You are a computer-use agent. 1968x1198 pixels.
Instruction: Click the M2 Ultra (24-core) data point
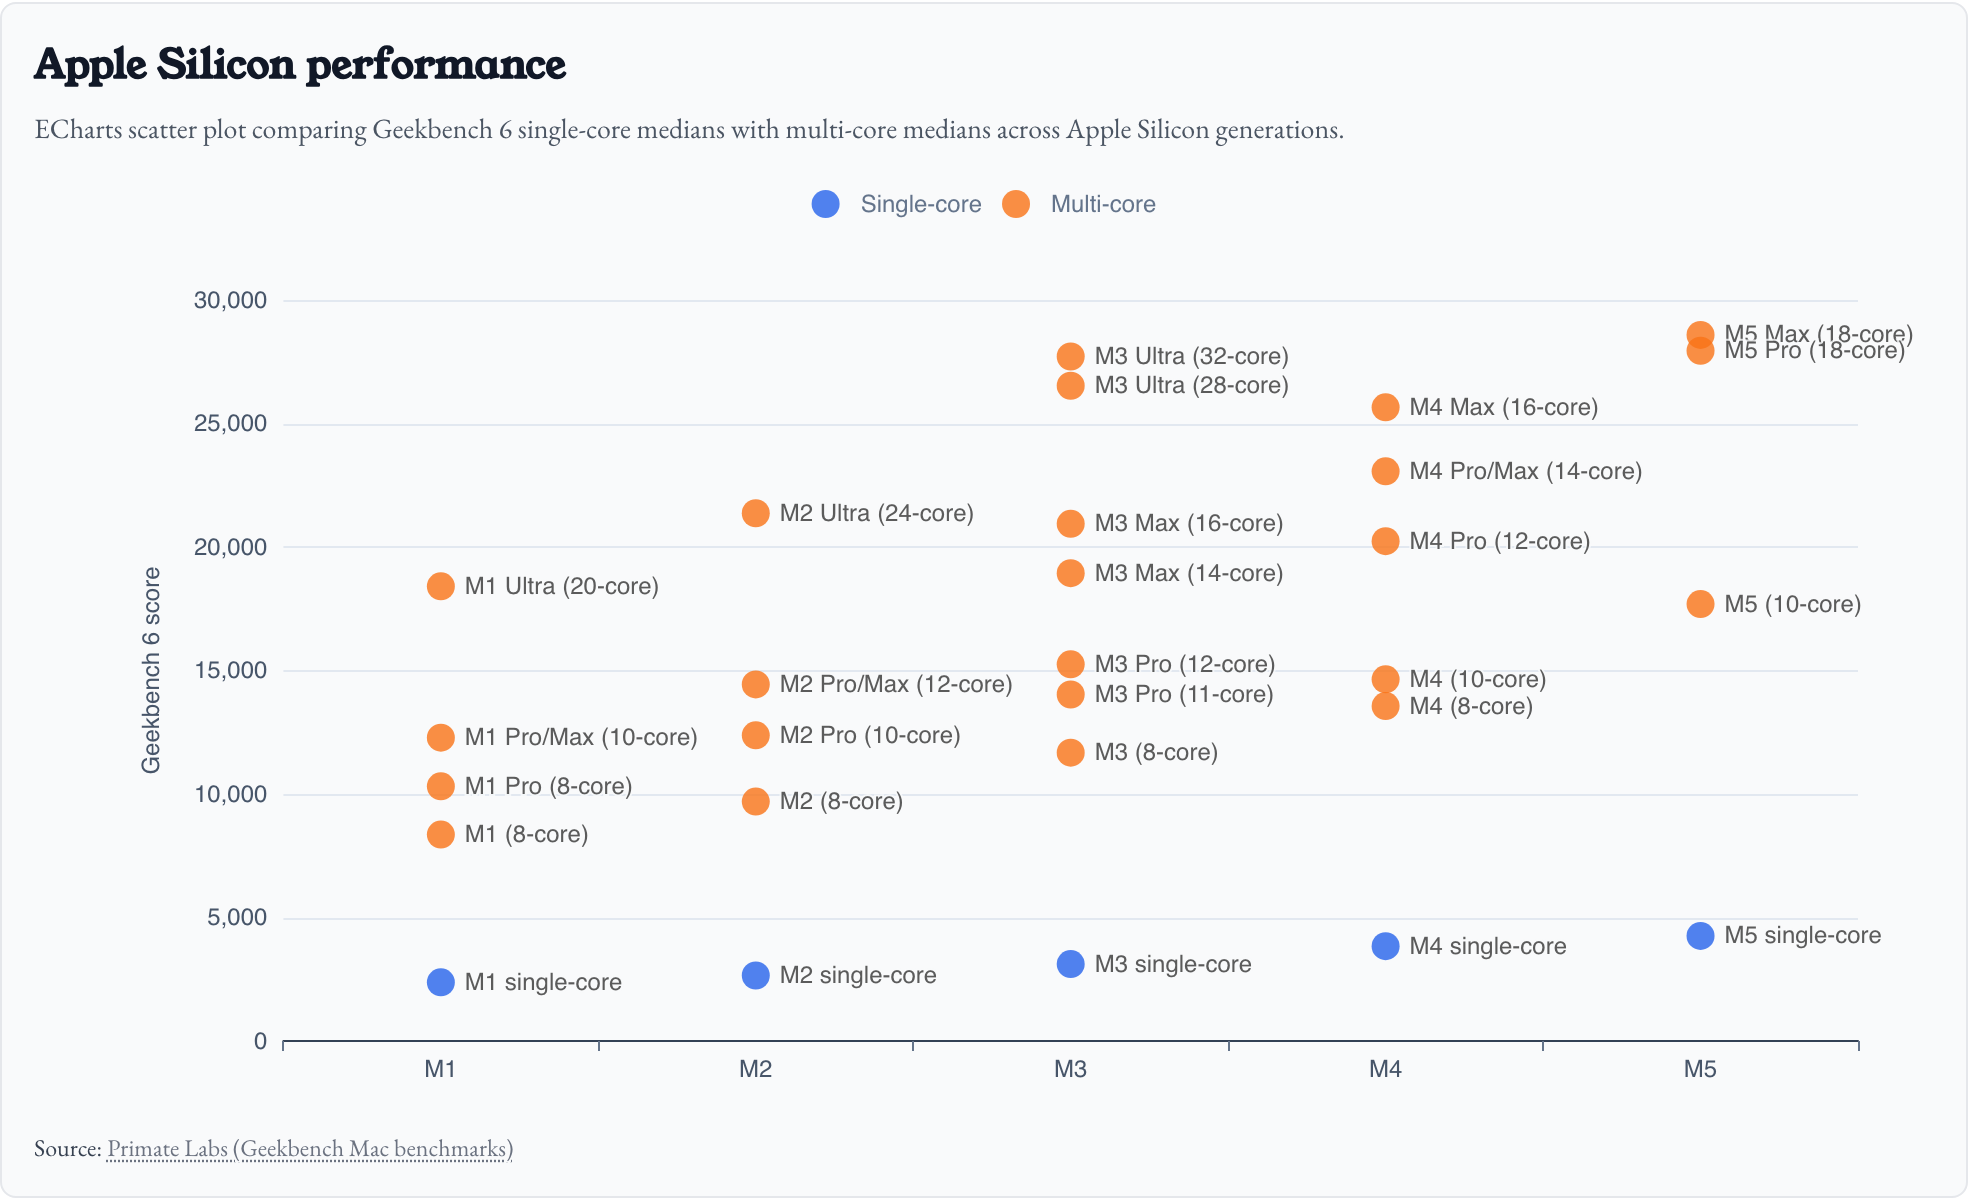coord(756,513)
